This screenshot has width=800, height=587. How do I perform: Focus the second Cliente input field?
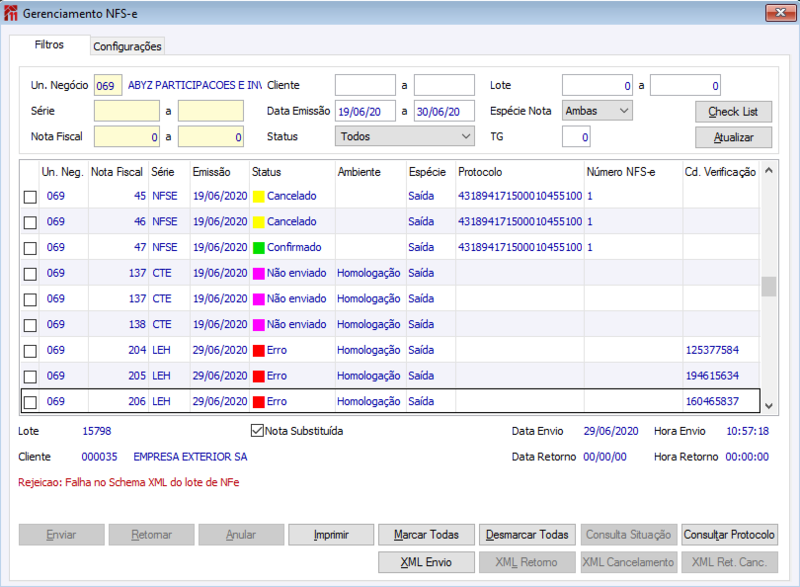pyautogui.click(x=444, y=85)
